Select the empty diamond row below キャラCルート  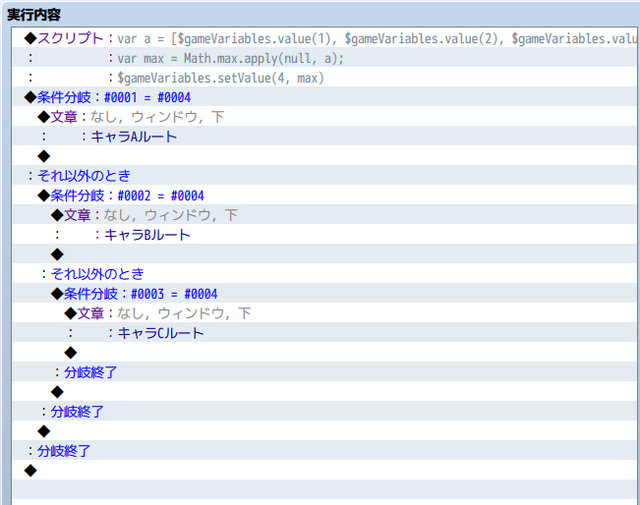coord(324,352)
